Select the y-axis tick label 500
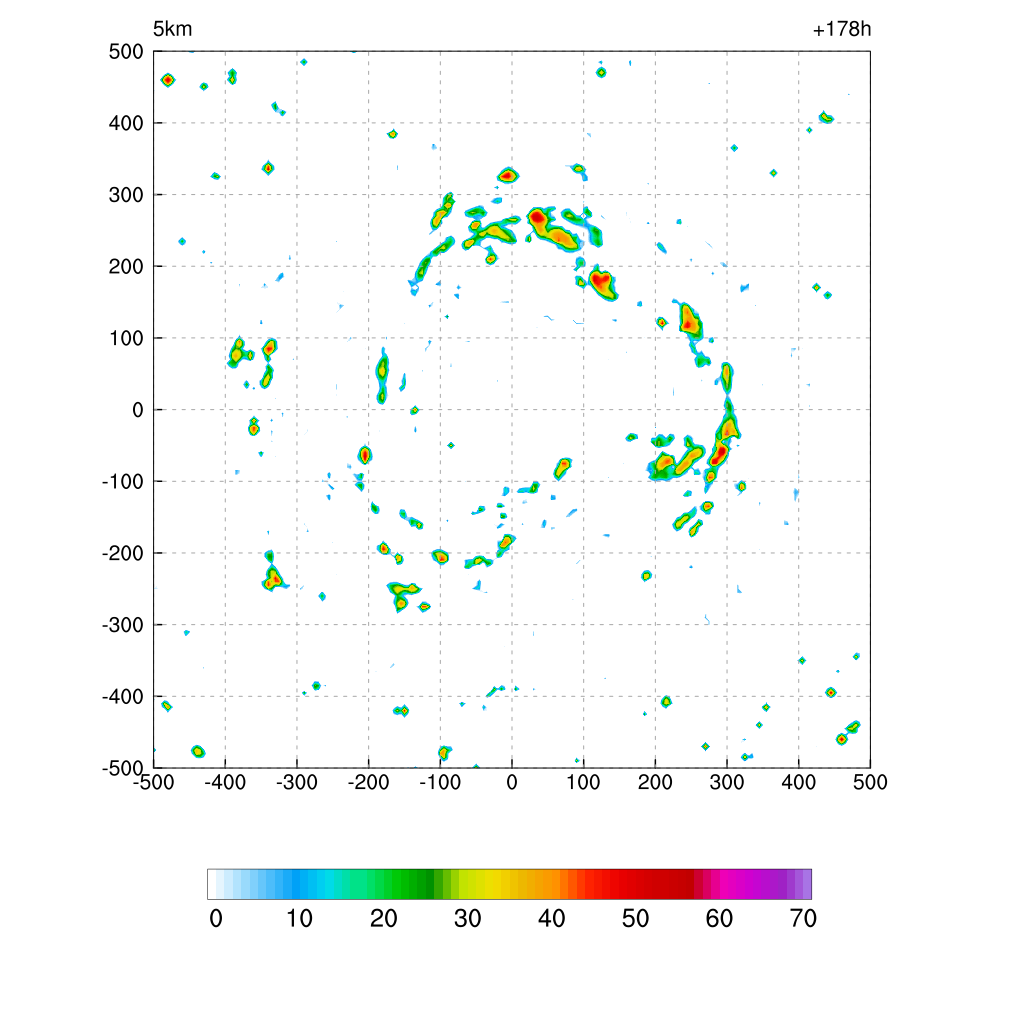1024x1024 pixels. [x=126, y=52]
